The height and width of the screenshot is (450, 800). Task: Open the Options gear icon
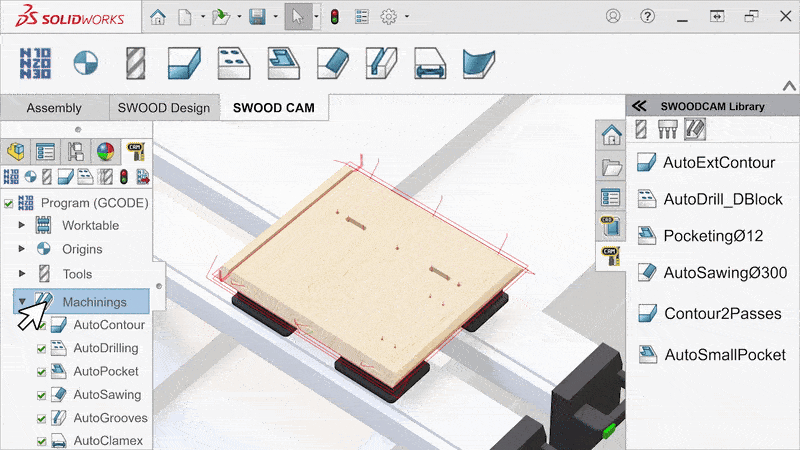389,17
